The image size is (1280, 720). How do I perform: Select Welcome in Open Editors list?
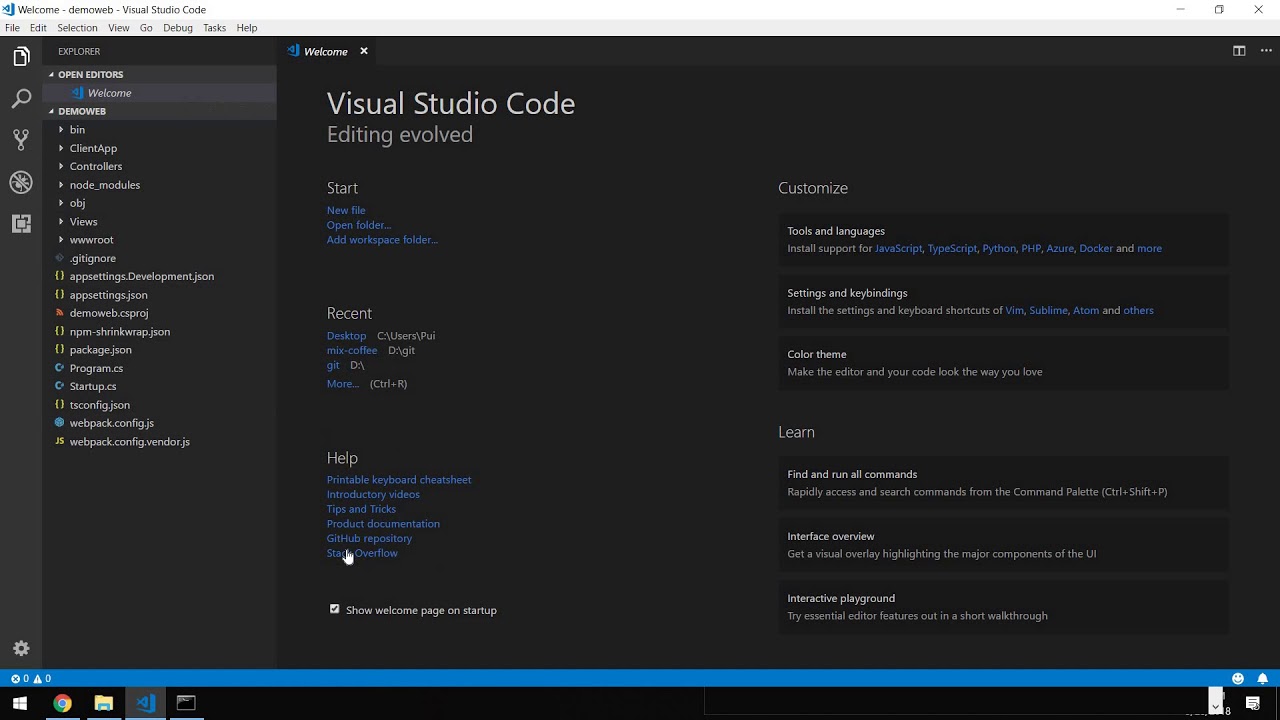[160, 93]
